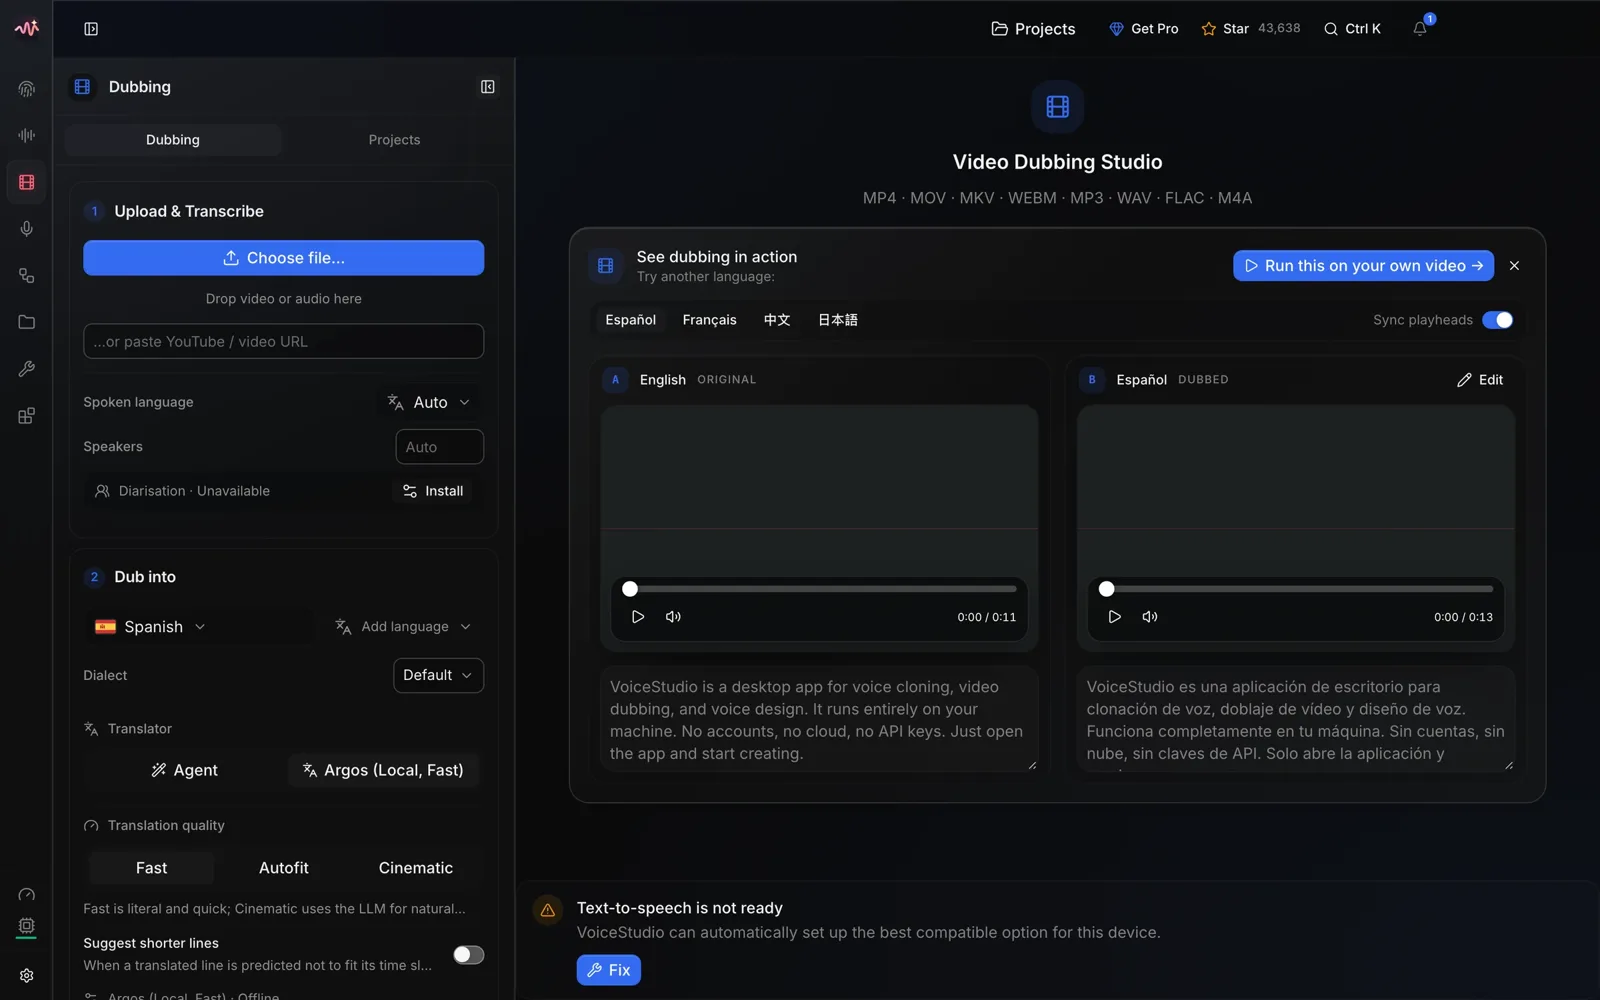This screenshot has width=1600, height=1000.
Task: Switch to the Projects tab in Dubbing panel
Action: 394,140
